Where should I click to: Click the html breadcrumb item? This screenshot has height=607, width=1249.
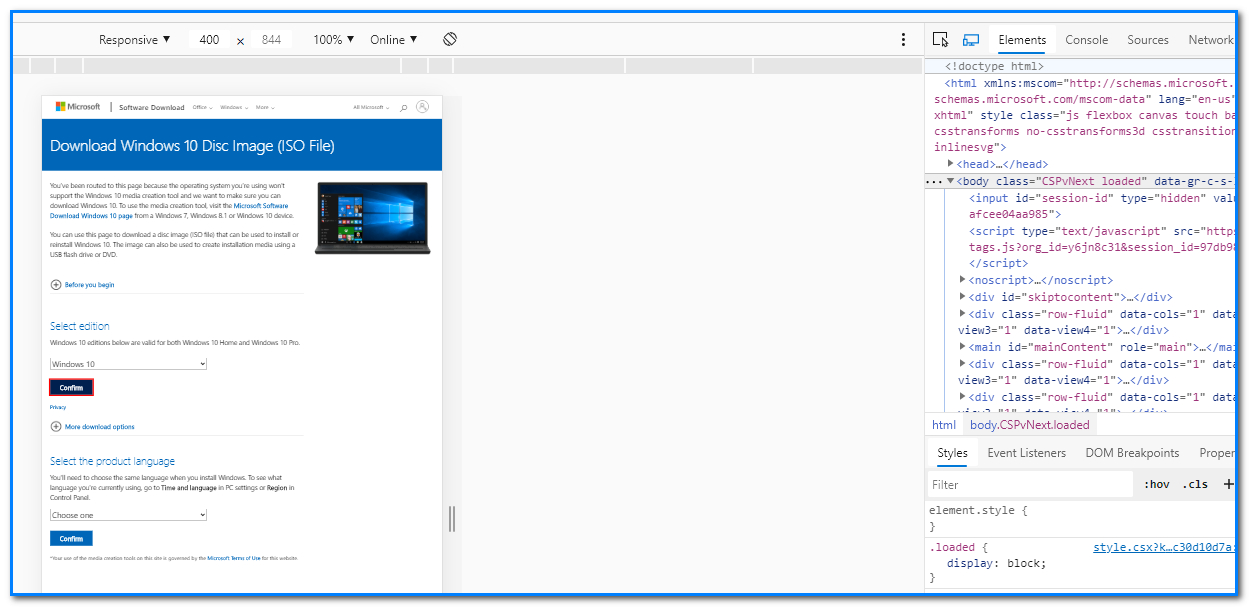click(x=944, y=425)
